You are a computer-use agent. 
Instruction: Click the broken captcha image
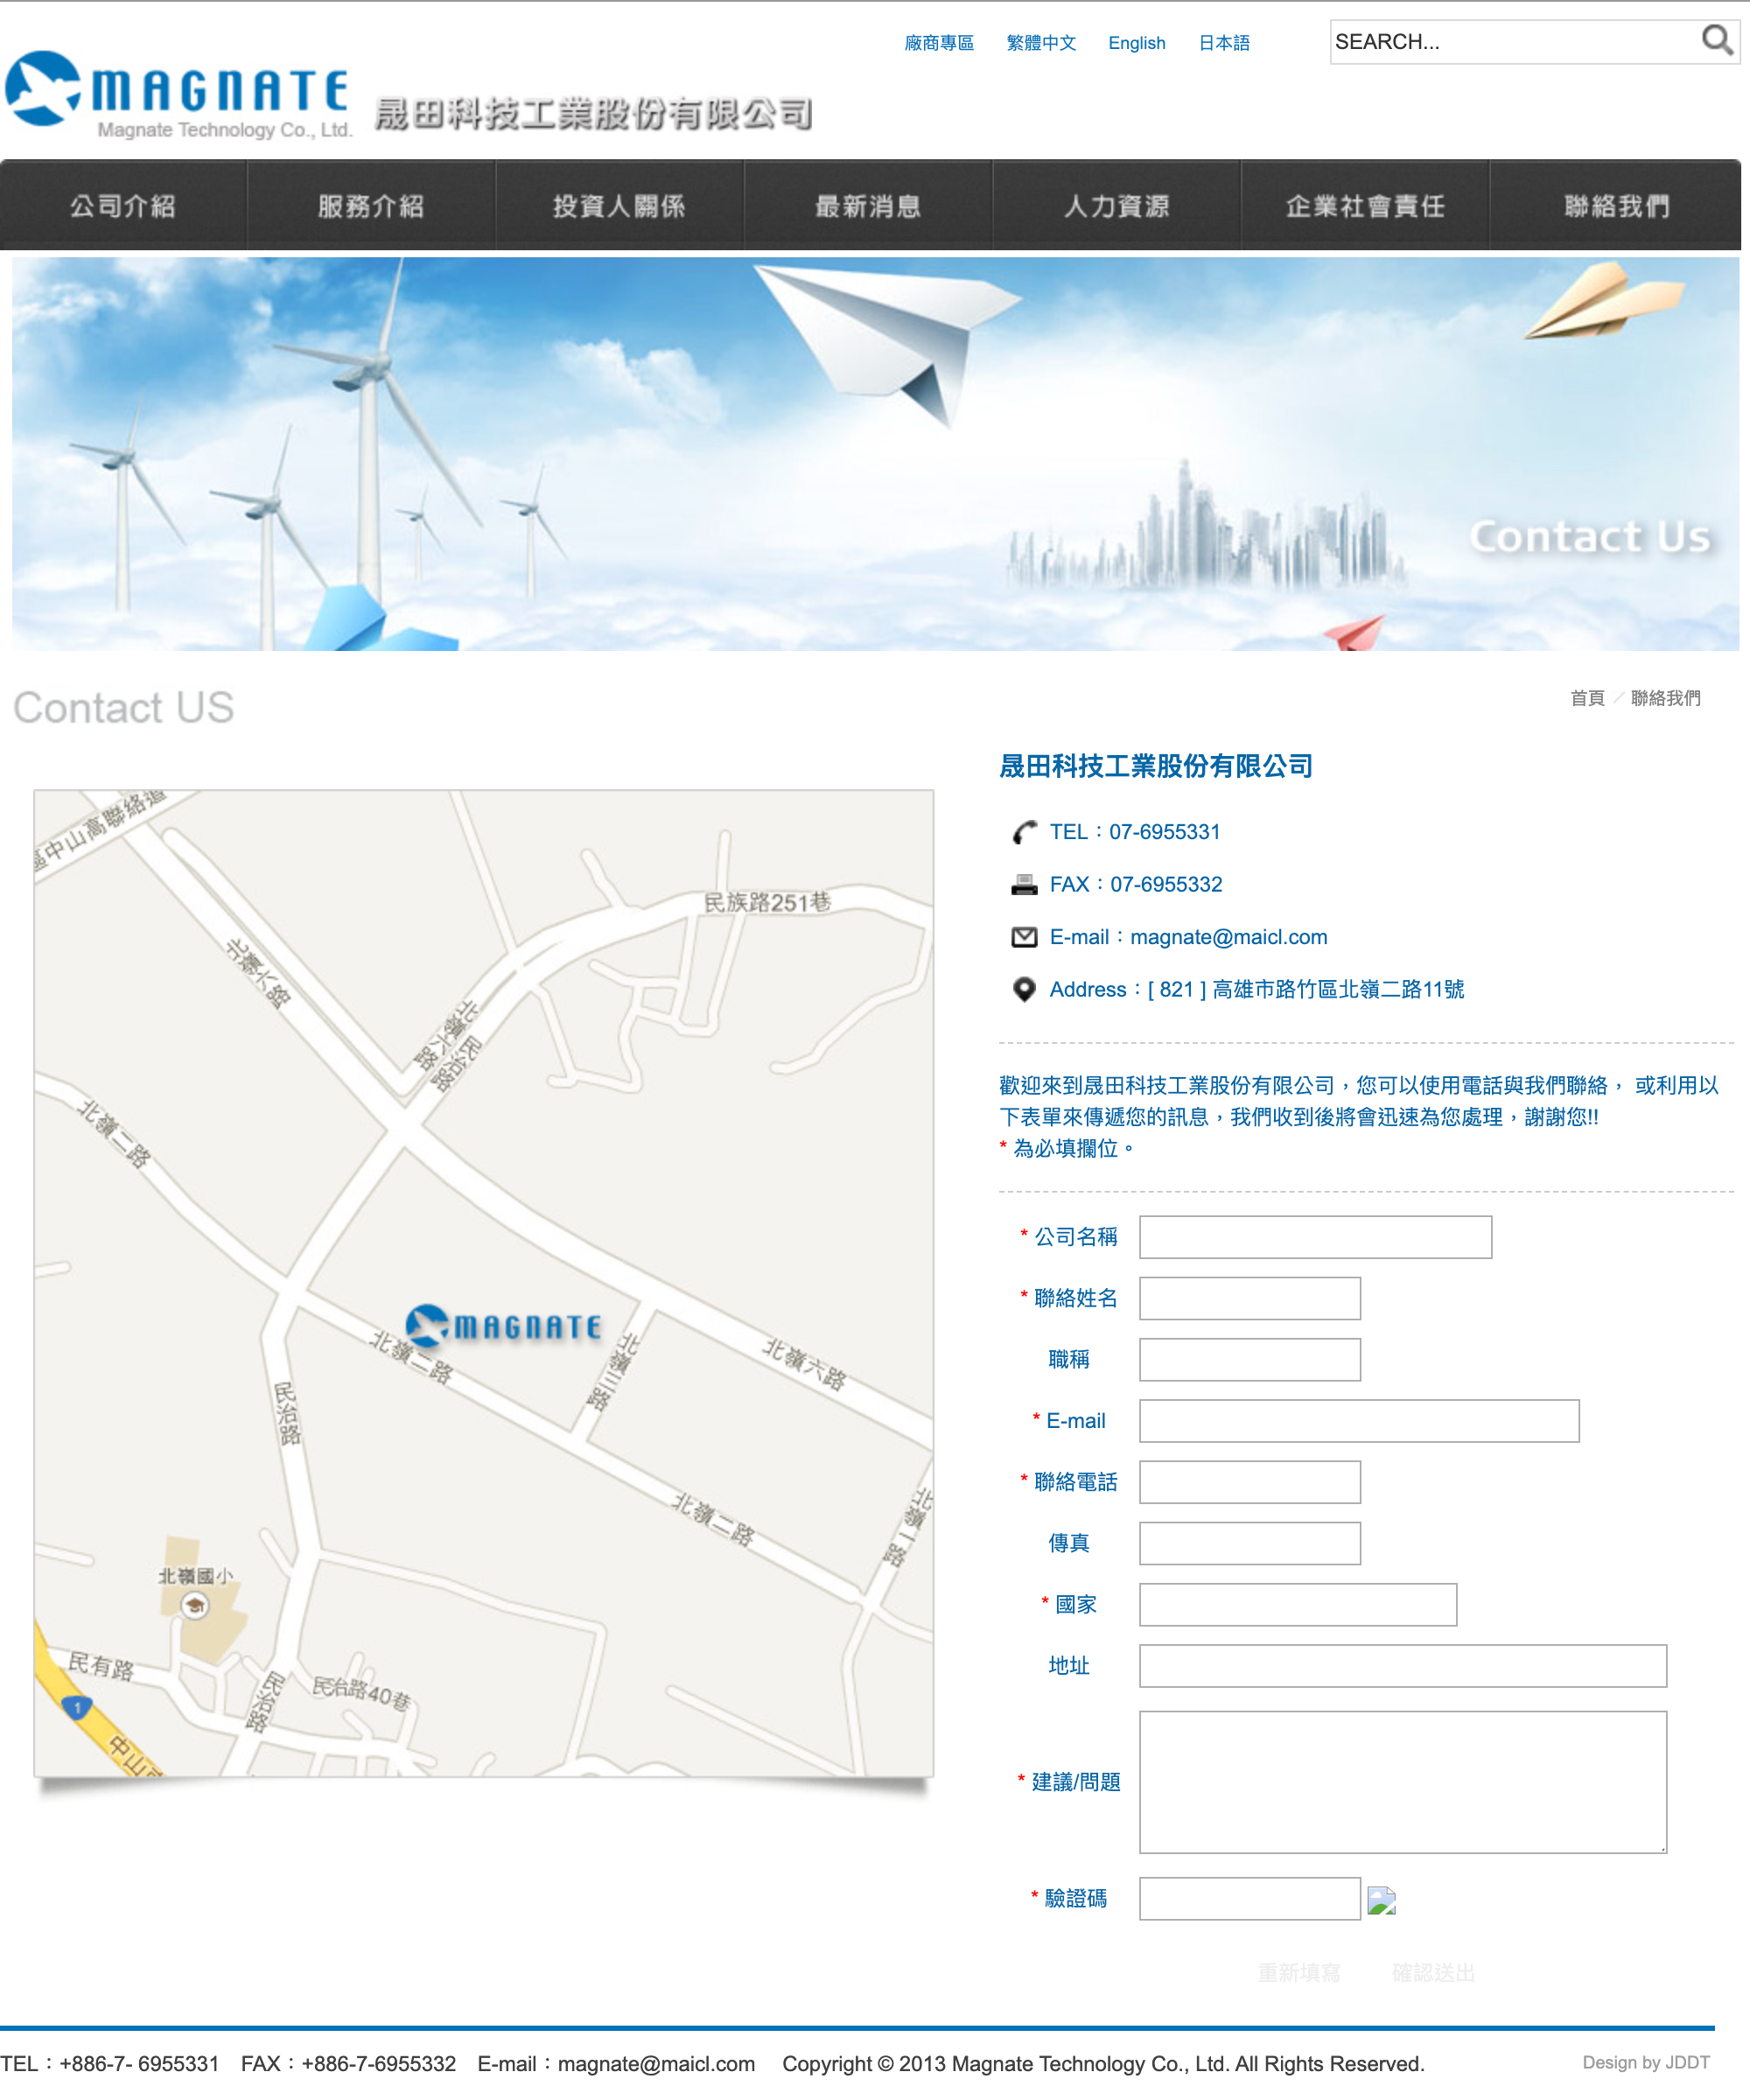1381,1900
